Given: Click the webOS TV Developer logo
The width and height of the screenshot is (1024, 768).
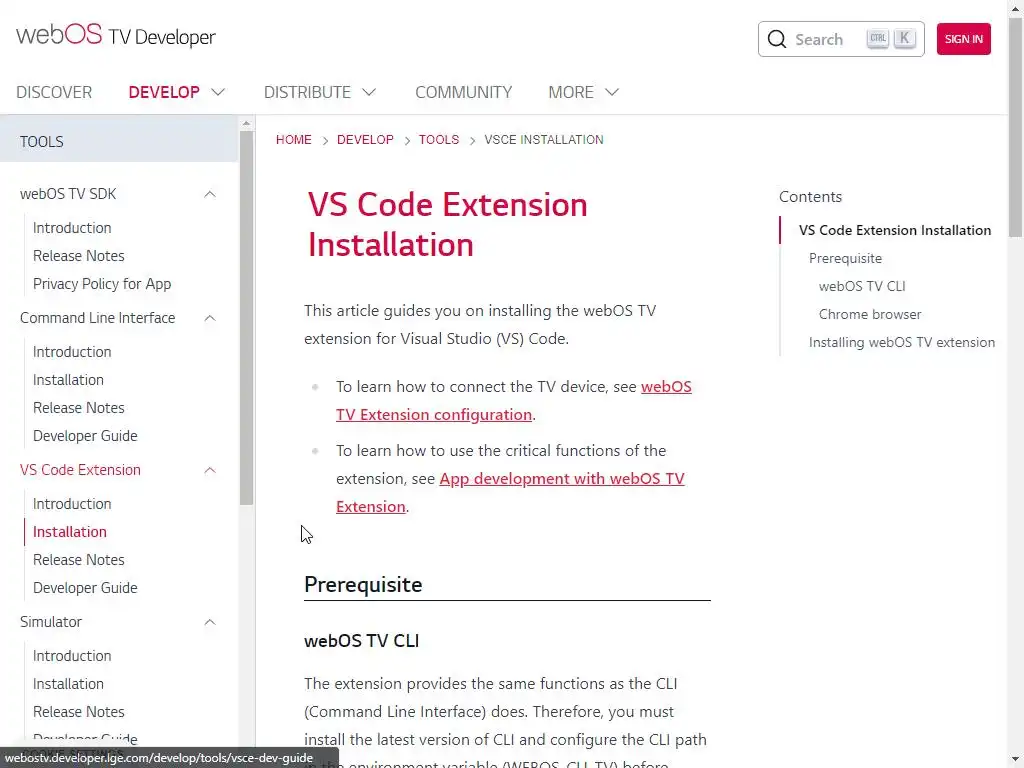Looking at the screenshot, I should tap(116, 36).
